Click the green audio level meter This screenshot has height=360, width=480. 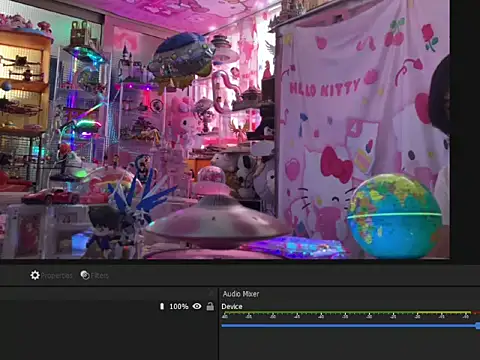click(x=319, y=312)
